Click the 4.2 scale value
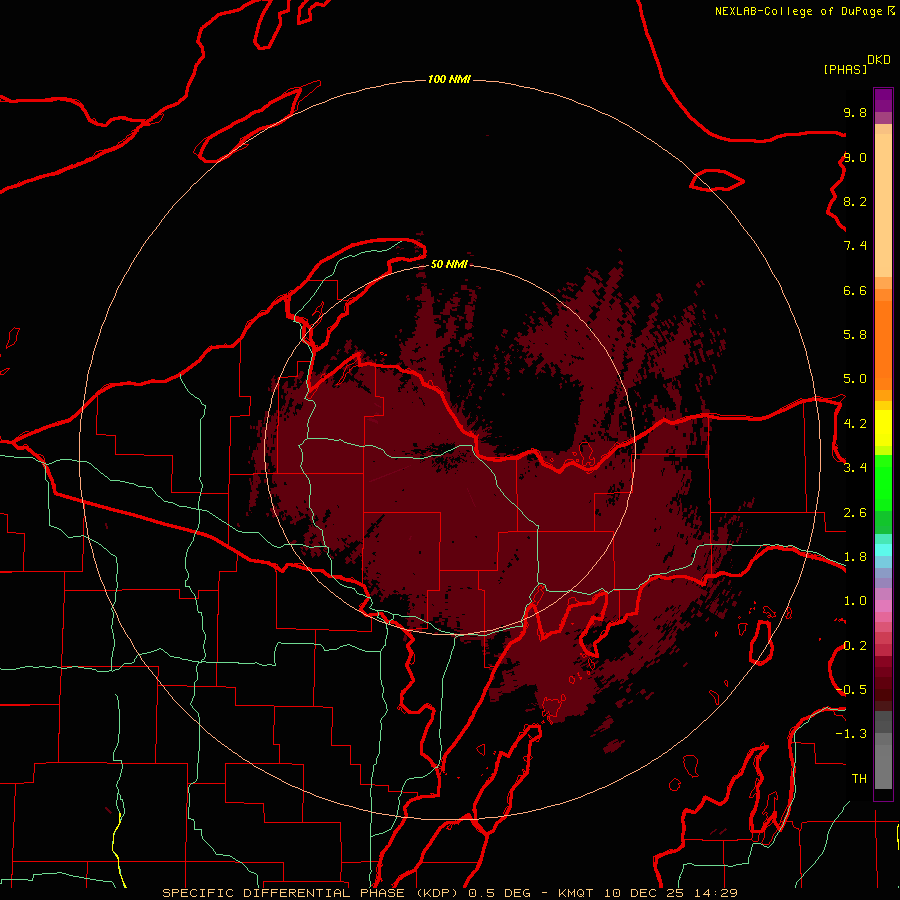Screen dimensions: 900x900 855,424
